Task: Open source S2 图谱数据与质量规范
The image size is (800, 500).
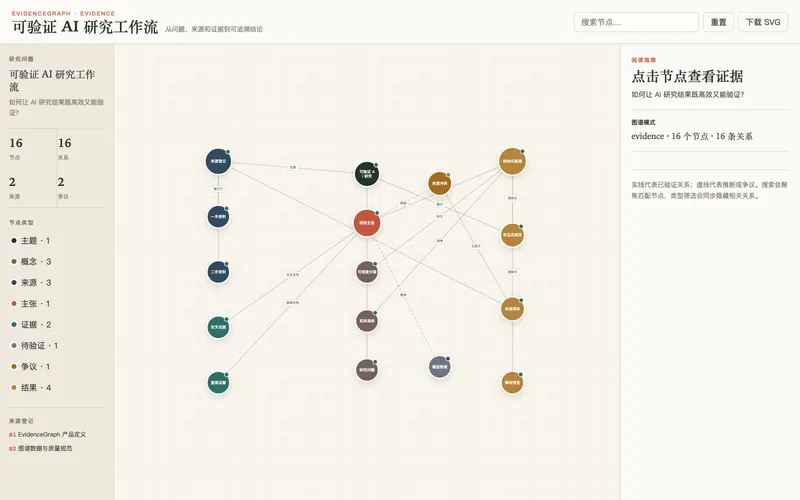Action: pyautogui.click(x=41, y=448)
